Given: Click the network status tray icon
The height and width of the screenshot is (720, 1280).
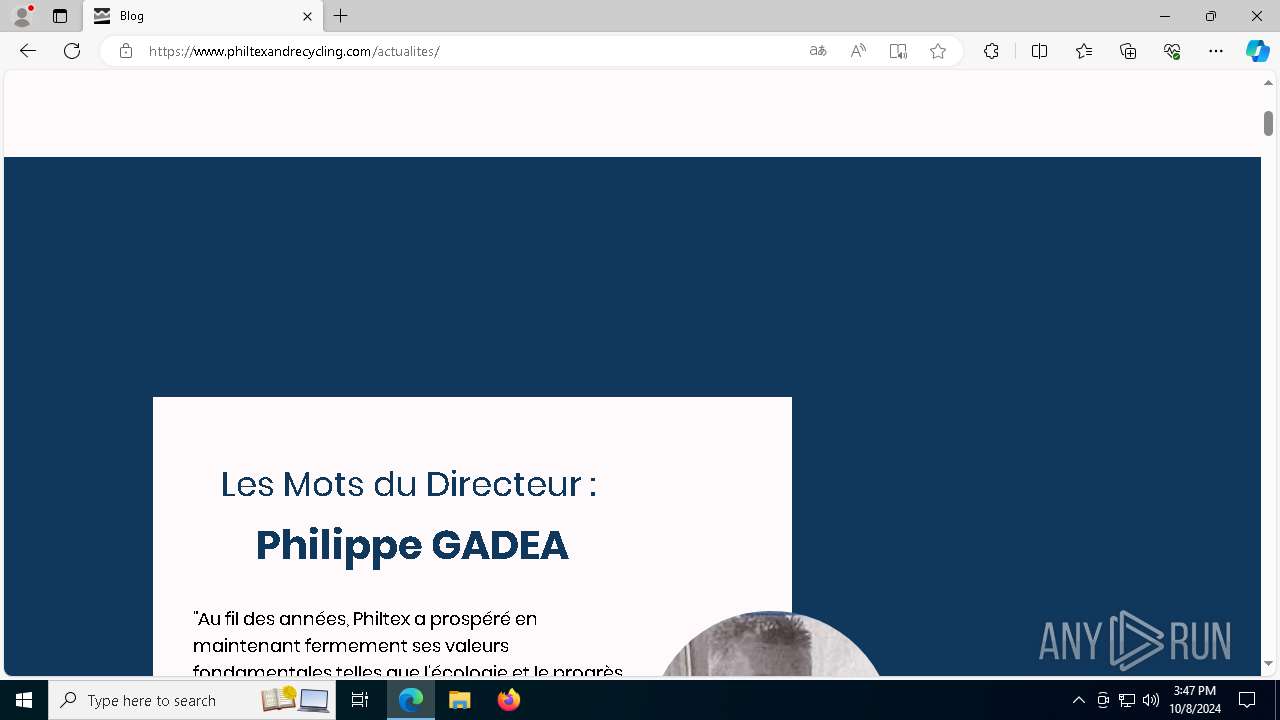Looking at the screenshot, I should coord(1127,700).
